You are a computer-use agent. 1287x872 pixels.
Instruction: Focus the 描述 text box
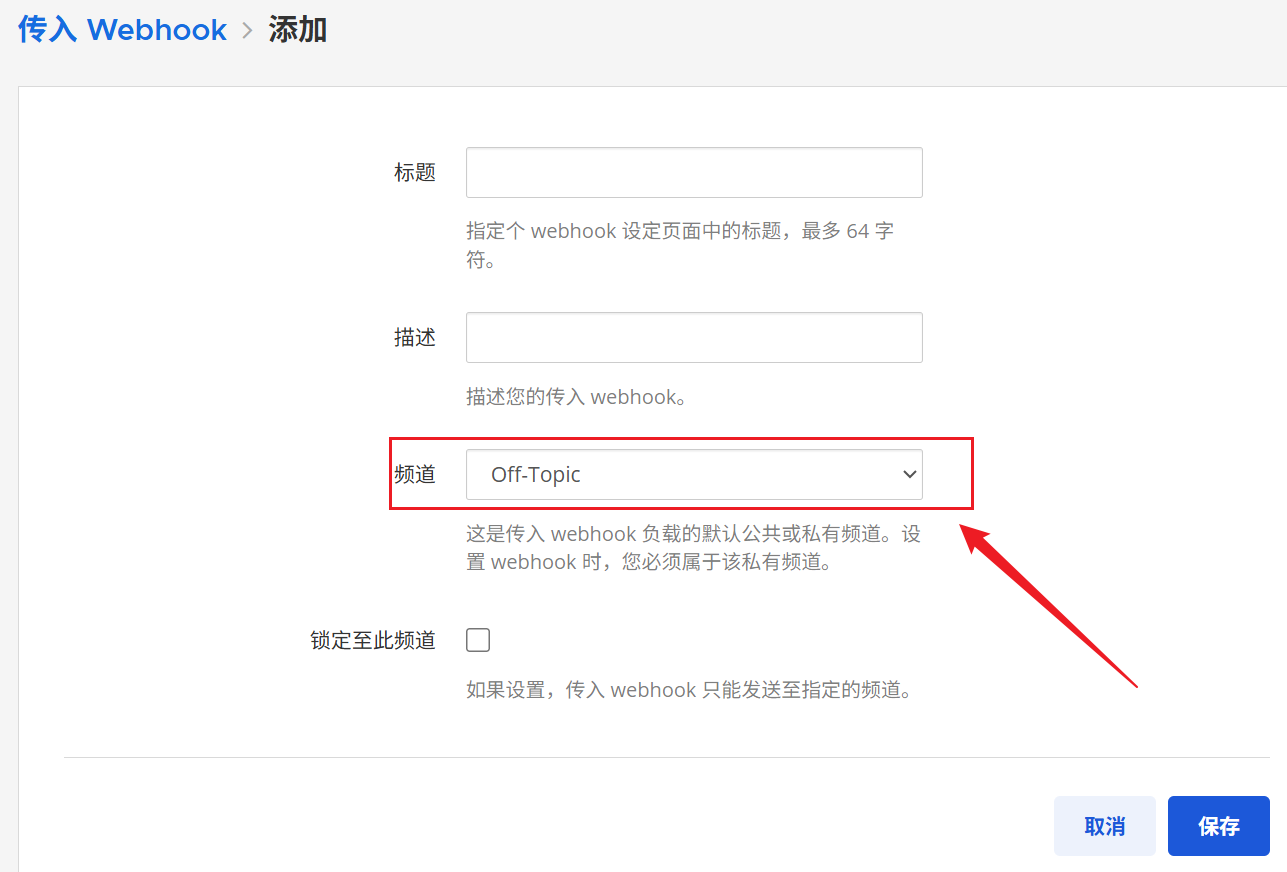[694, 337]
